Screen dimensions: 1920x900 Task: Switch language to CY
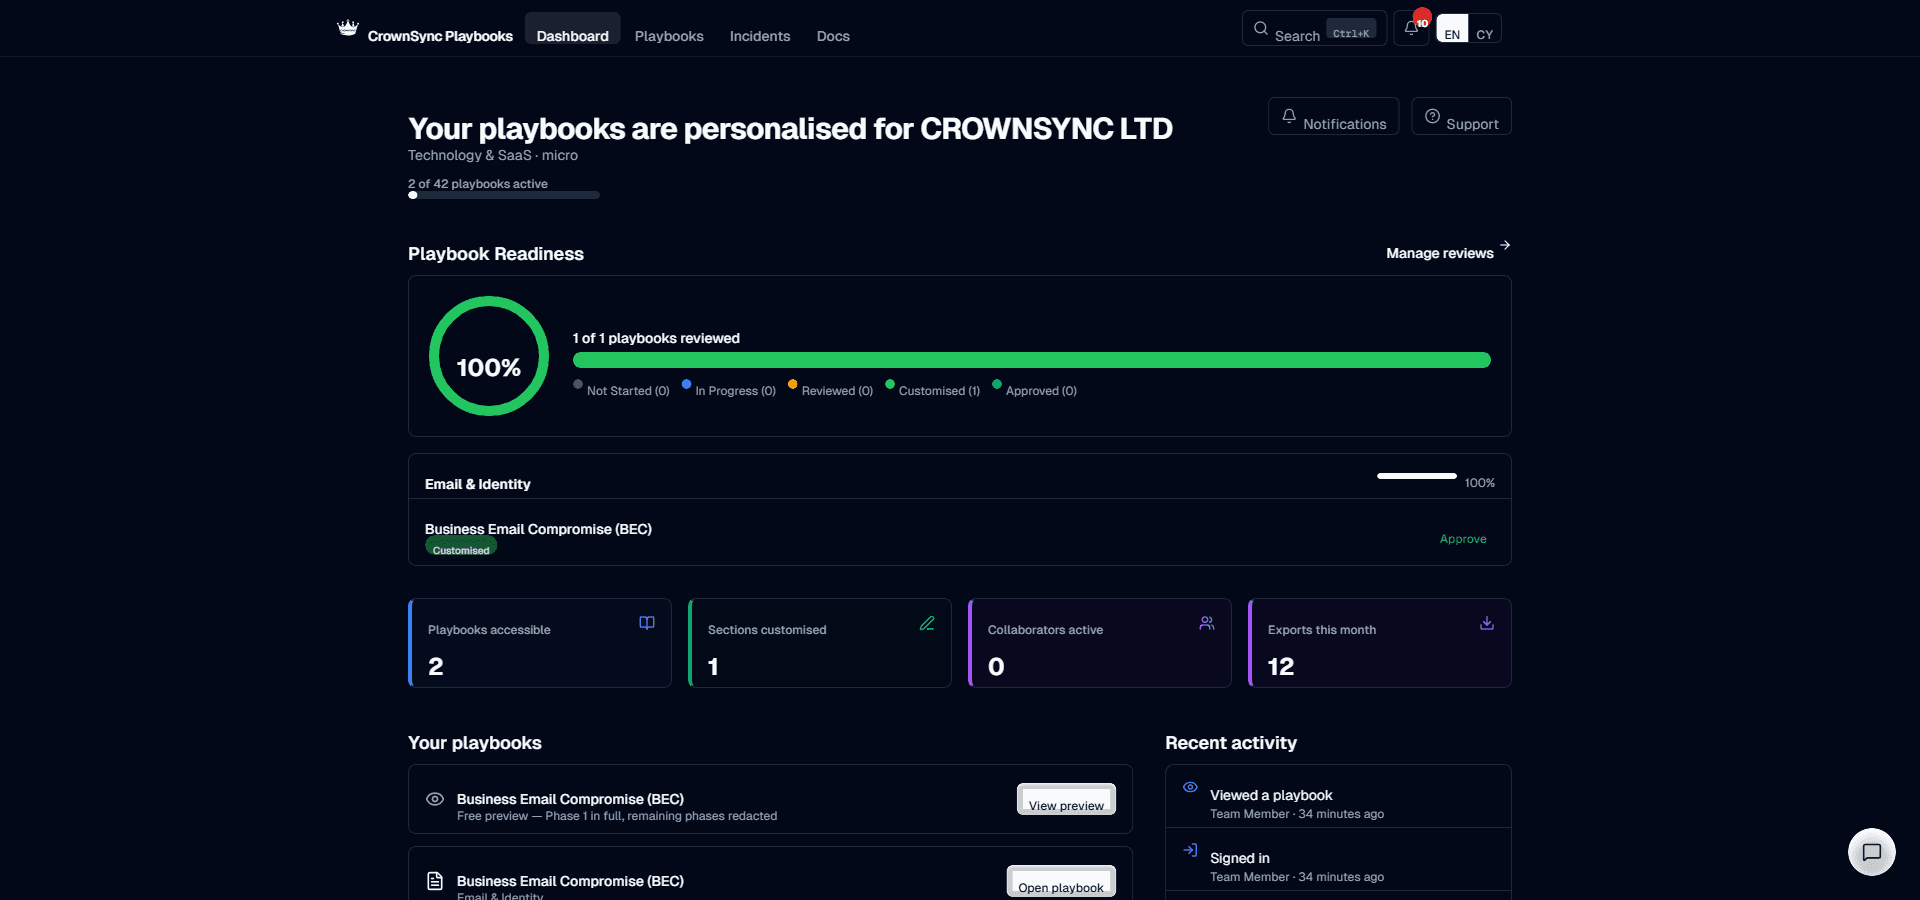click(1485, 29)
